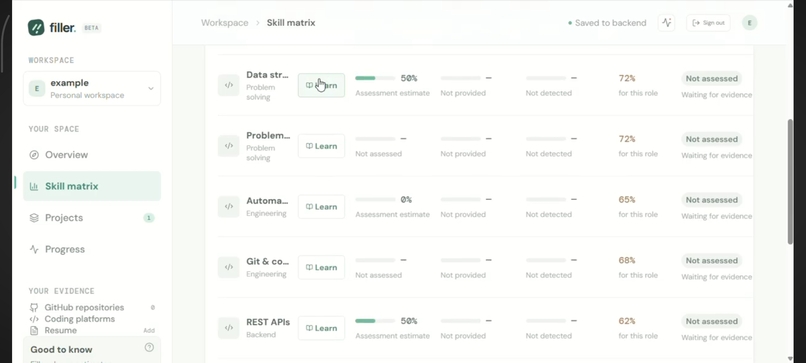Image resolution: width=806 pixels, height=363 pixels.
Task: Click the REST APIs skill name
Action: point(268,322)
